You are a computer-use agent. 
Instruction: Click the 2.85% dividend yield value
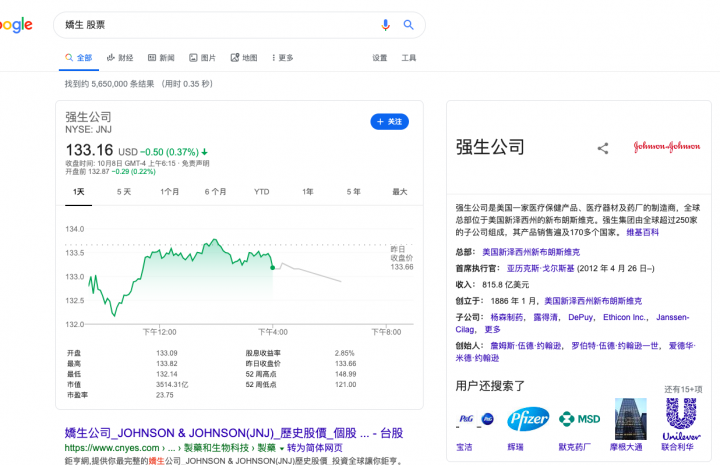coord(344,353)
